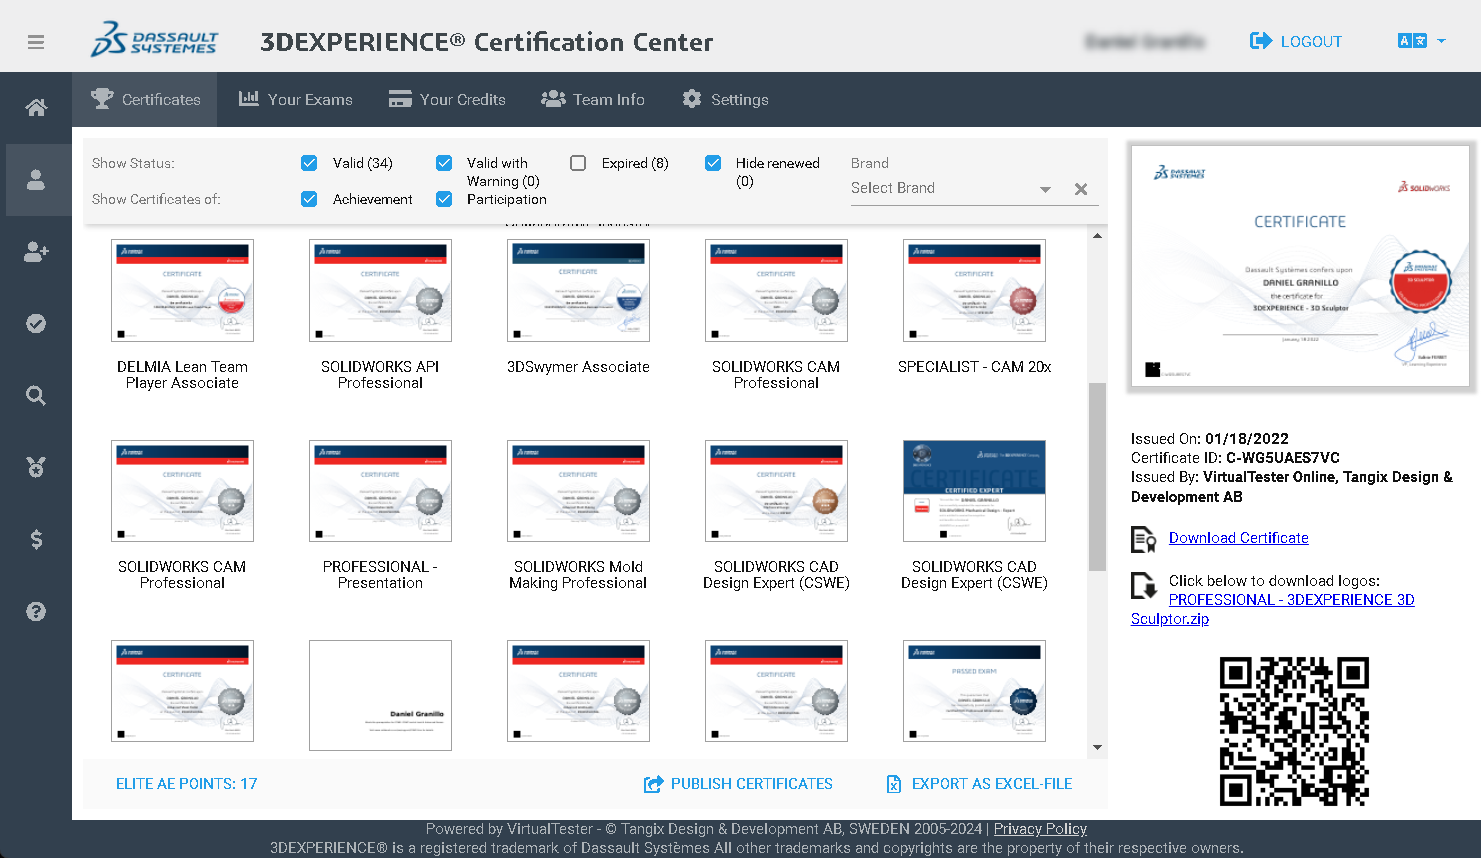
Task: Click the medal award icon in the sidebar
Action: (37, 467)
